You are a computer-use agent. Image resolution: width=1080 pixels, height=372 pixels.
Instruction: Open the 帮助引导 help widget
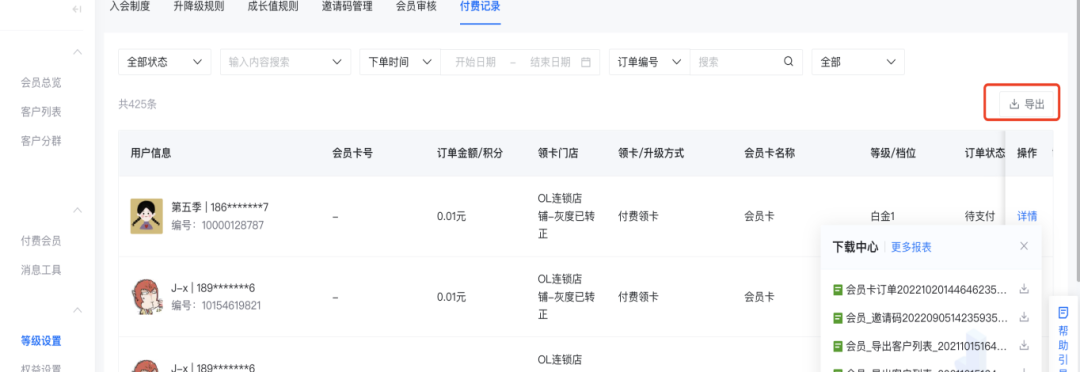pyautogui.click(x=1063, y=334)
